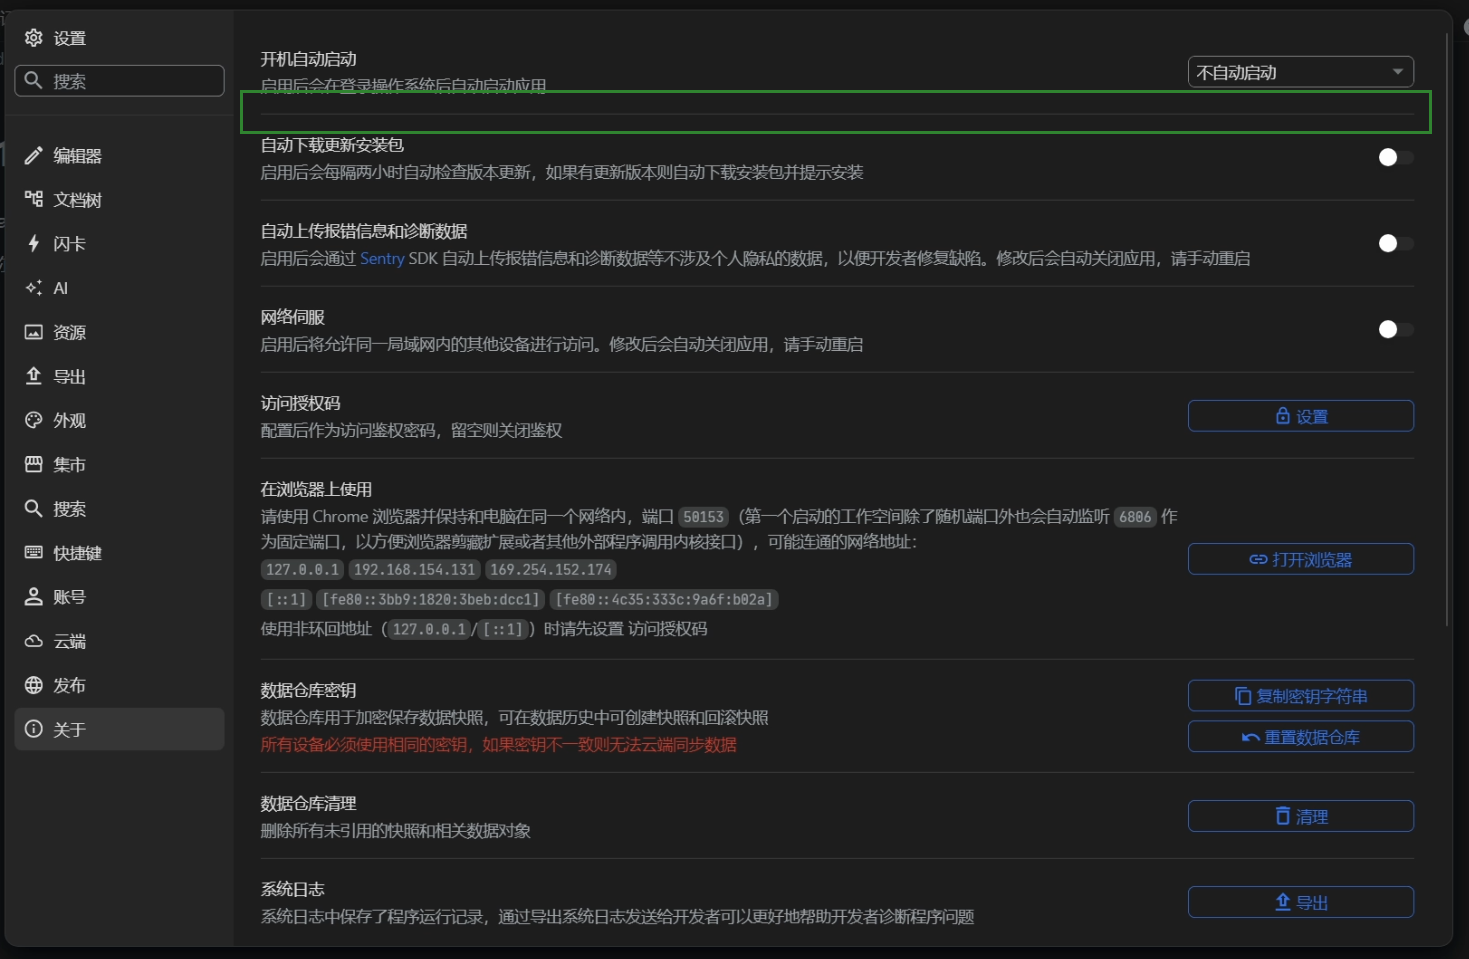Select the 文档树 tree icon in sidebar
The image size is (1469, 959).
[x=34, y=199]
